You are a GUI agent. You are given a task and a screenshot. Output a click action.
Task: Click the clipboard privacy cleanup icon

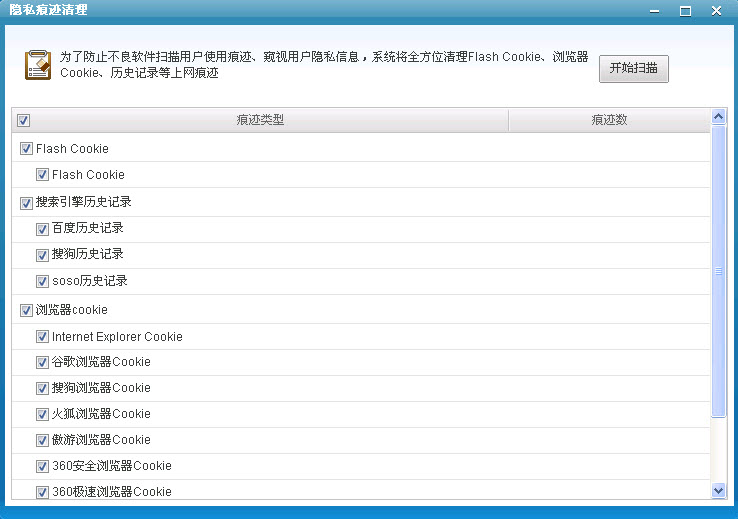[38, 64]
